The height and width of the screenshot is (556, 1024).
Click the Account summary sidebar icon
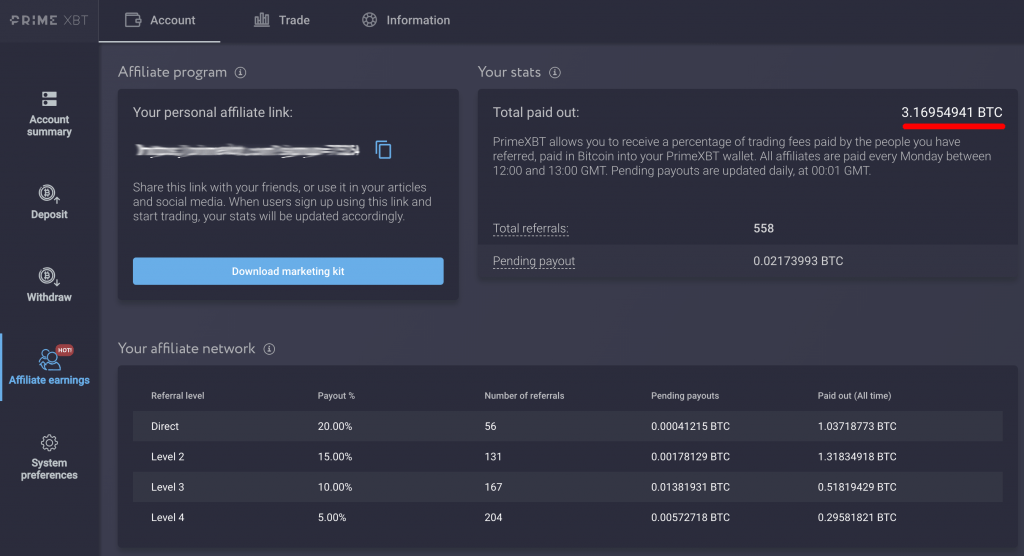49,99
